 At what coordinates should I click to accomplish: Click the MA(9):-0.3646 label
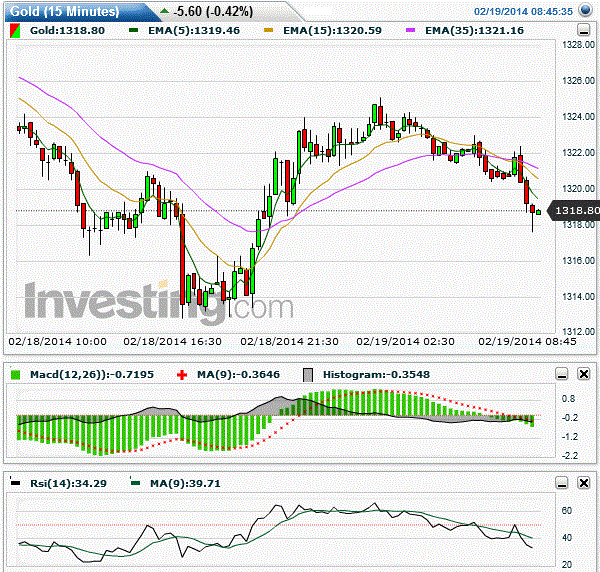pyautogui.click(x=238, y=374)
